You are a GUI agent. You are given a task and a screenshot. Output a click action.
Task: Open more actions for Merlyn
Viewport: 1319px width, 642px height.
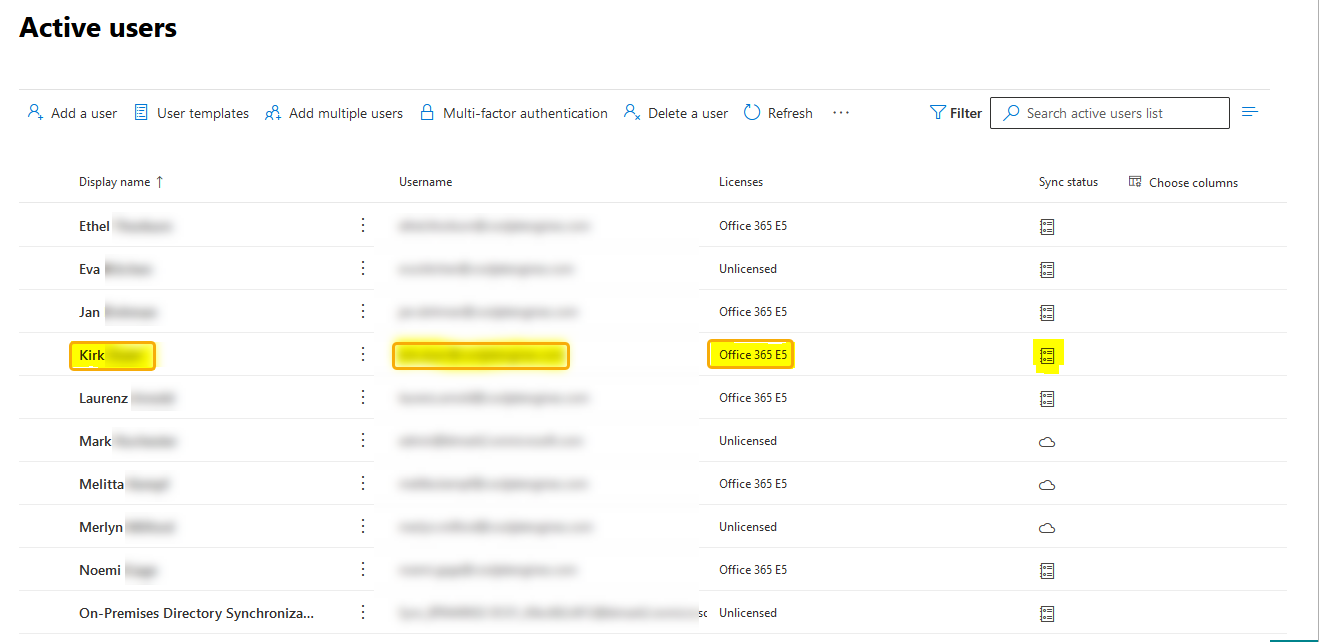coord(363,527)
